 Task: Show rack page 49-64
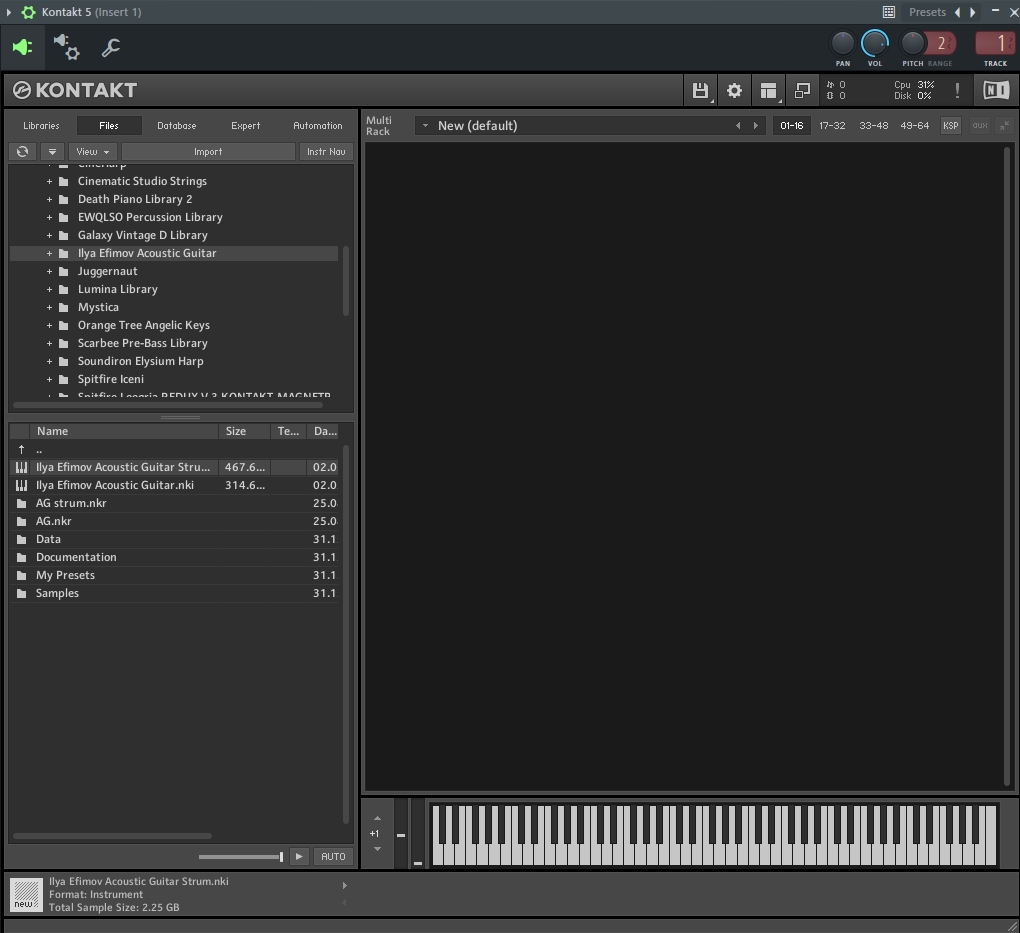coord(914,126)
